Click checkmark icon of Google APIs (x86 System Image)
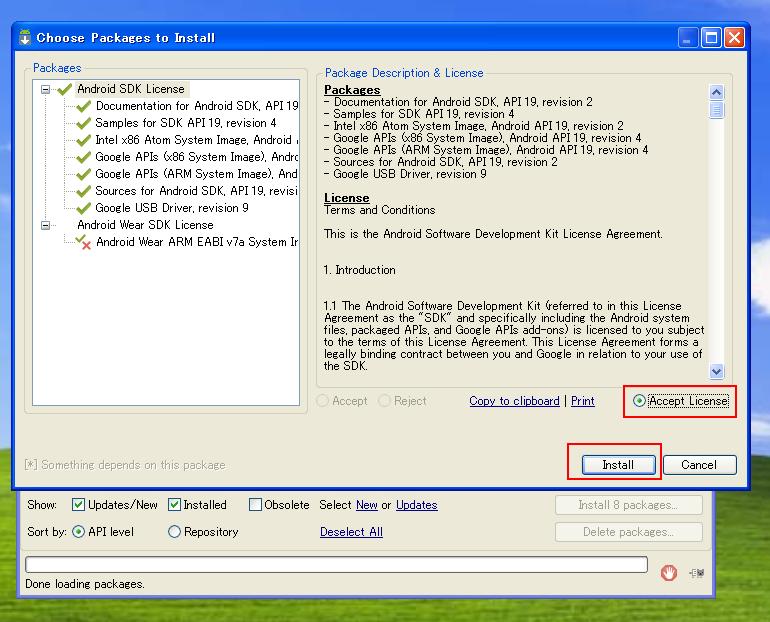This screenshot has width=770, height=622. [x=83, y=157]
